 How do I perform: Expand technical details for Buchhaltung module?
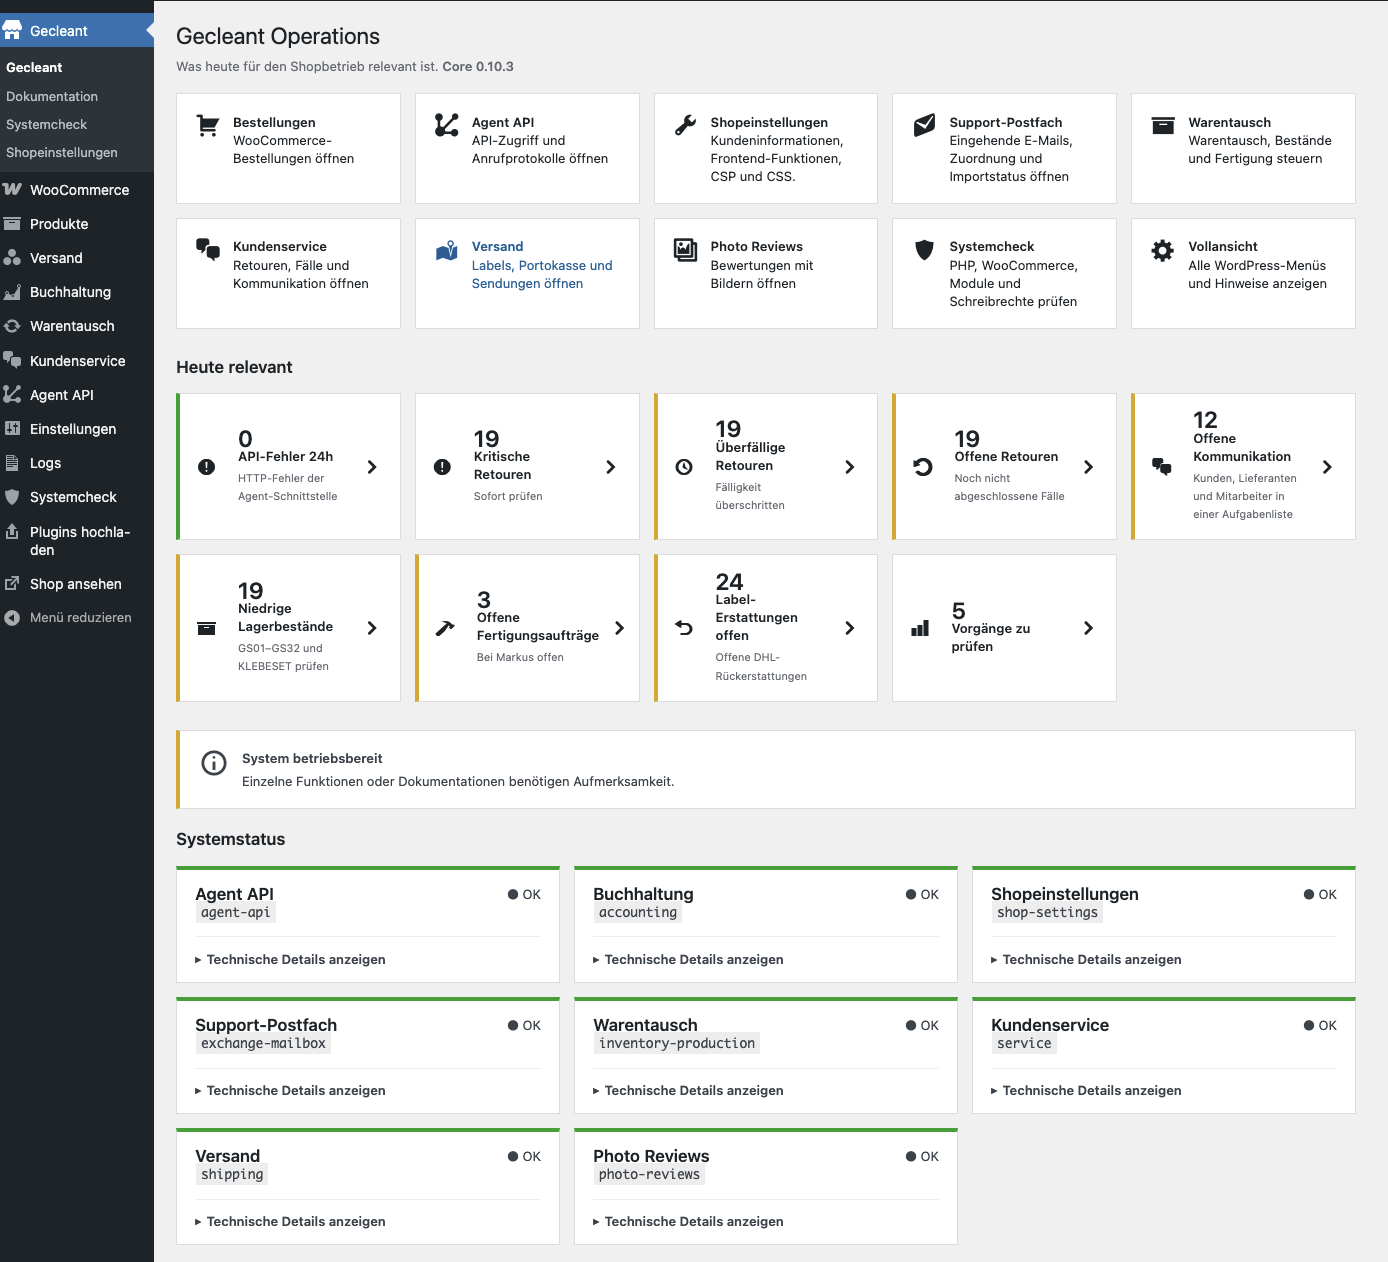[688, 959]
